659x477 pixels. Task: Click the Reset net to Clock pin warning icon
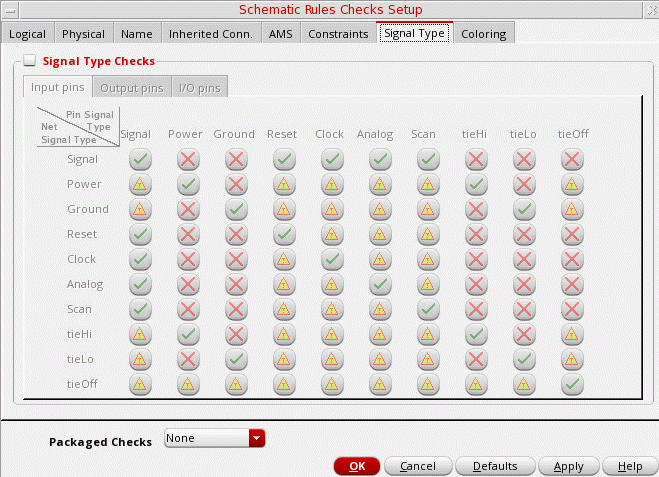coord(331,234)
